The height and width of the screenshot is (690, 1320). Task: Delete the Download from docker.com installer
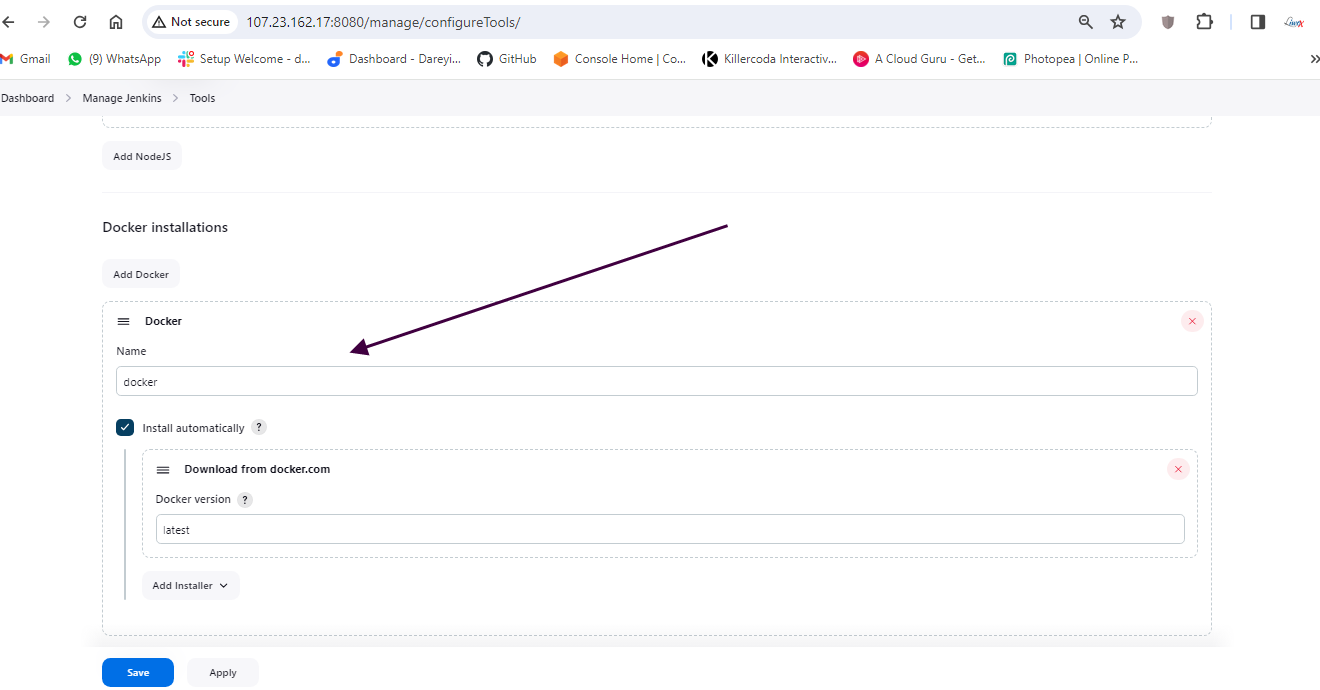coord(1178,469)
